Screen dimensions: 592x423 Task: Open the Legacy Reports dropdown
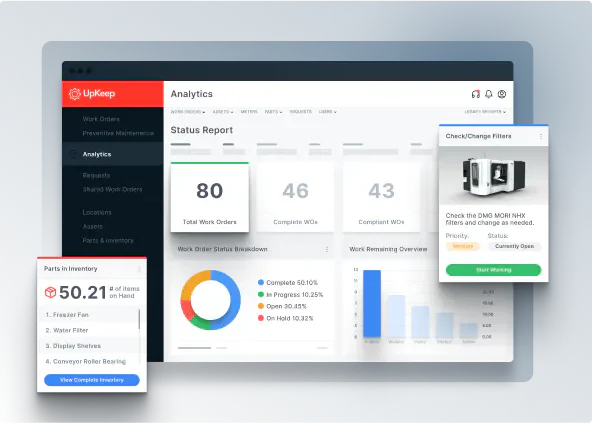pos(485,112)
